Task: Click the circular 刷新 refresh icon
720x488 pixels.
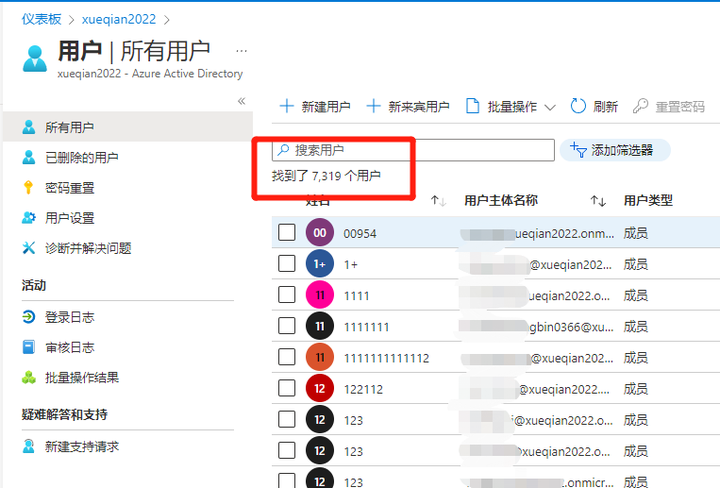Action: [578, 106]
